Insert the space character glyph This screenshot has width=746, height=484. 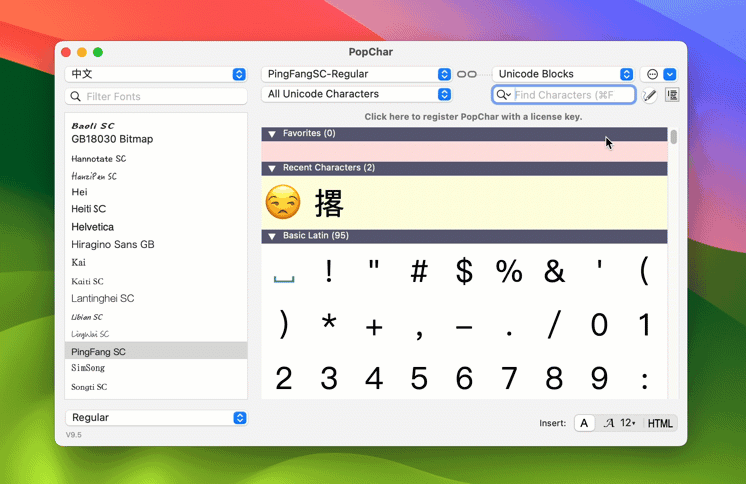click(x=284, y=279)
